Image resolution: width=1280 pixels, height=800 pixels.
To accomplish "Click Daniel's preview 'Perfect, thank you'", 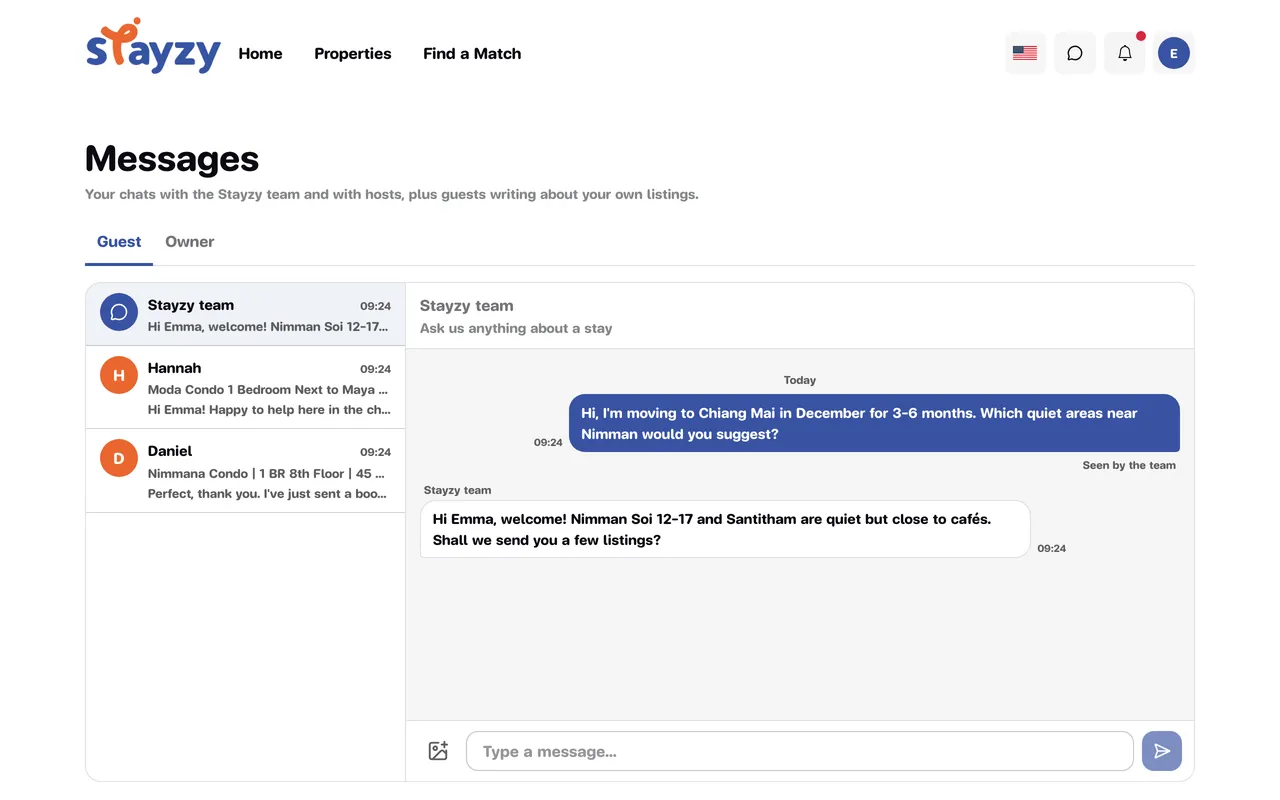I will pos(269,494).
